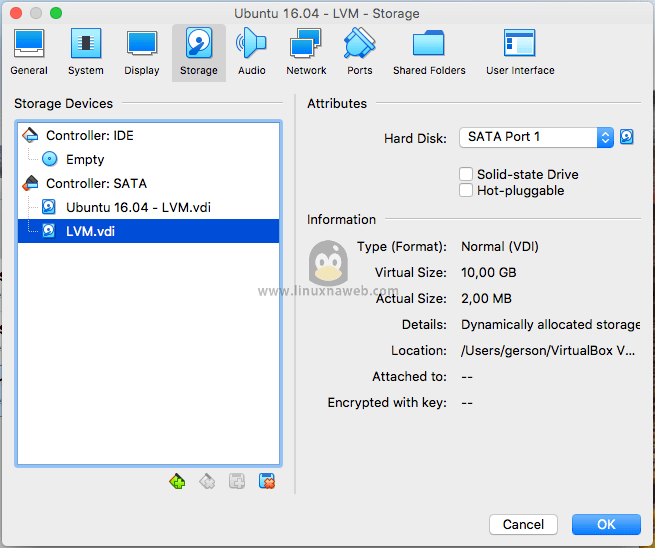Select Ubuntu 16.04 - LVM.vdi disk
This screenshot has height=548, width=655.
tap(148, 207)
